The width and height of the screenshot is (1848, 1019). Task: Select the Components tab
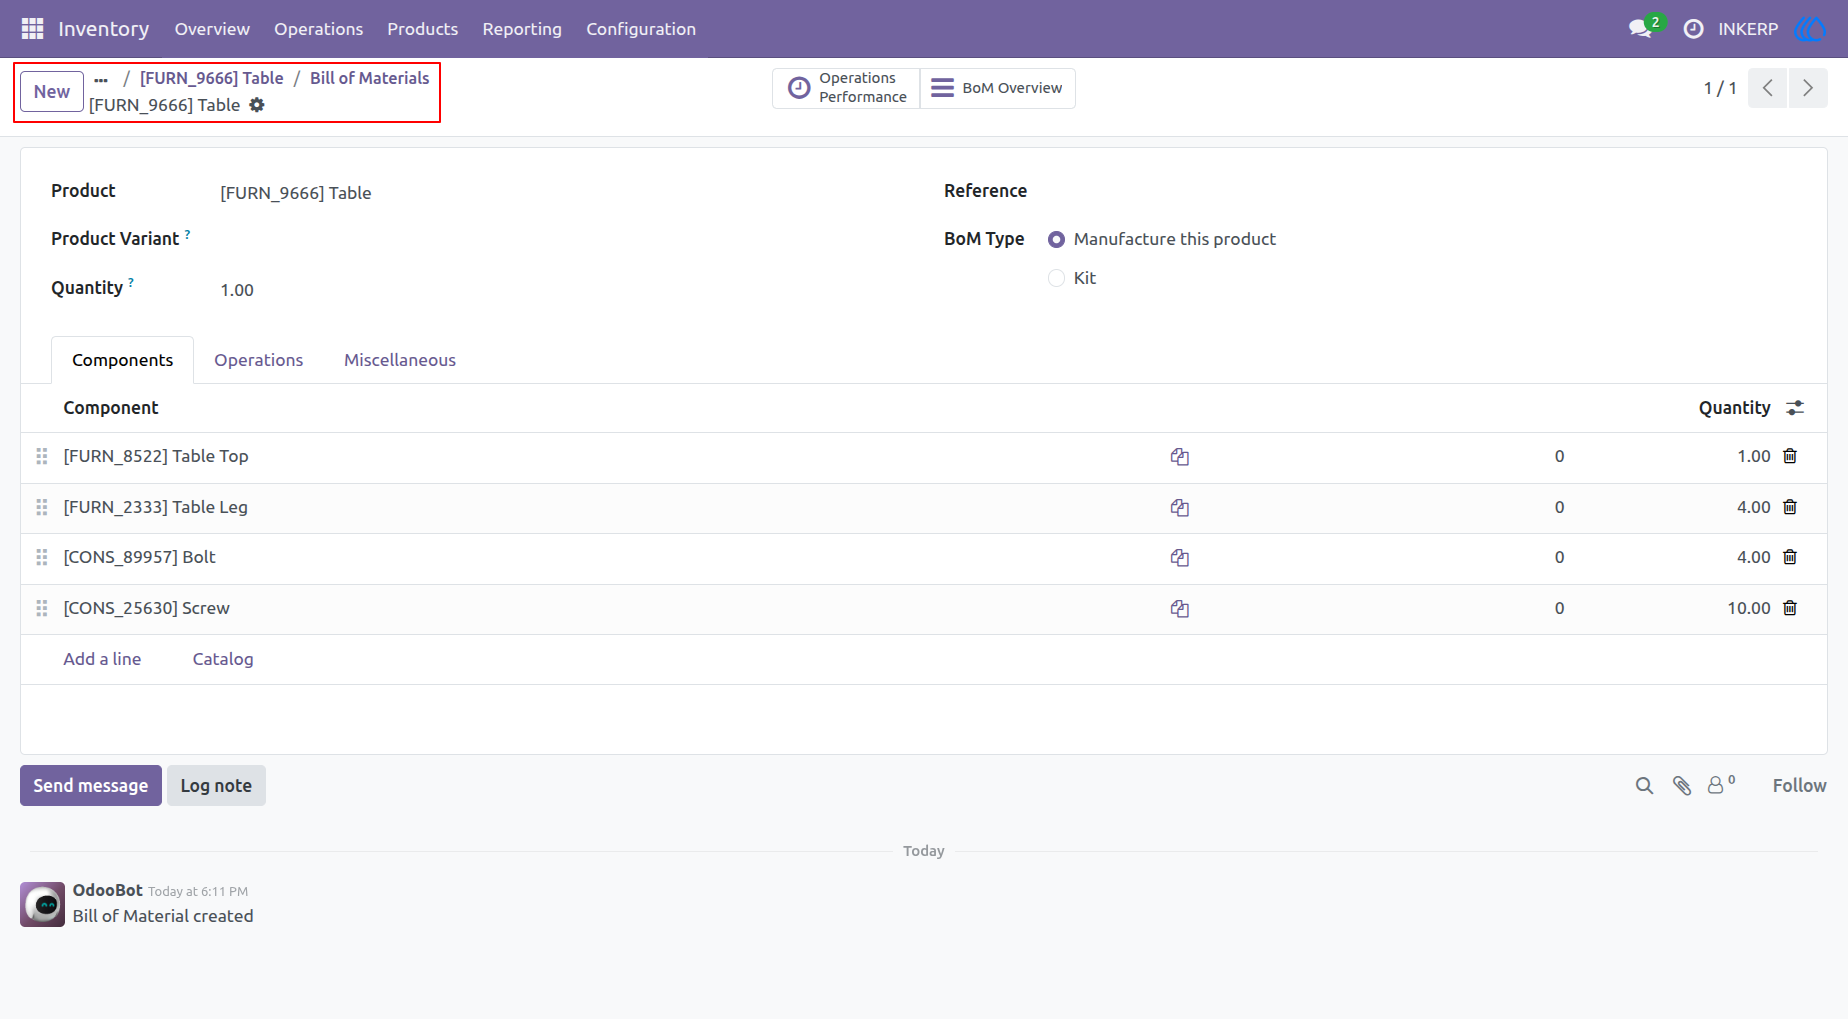click(122, 360)
